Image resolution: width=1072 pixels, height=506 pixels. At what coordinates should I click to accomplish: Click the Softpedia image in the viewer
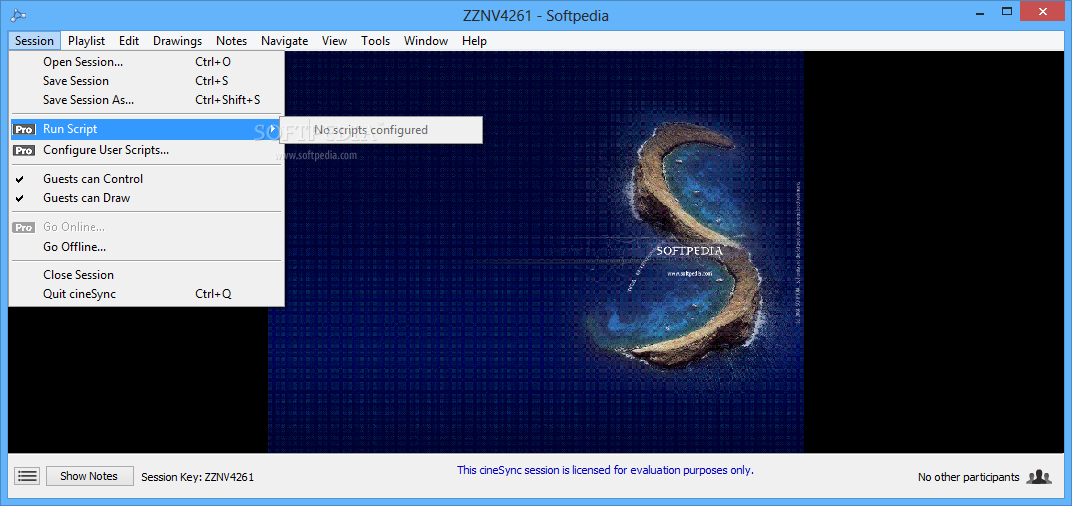click(x=535, y=252)
